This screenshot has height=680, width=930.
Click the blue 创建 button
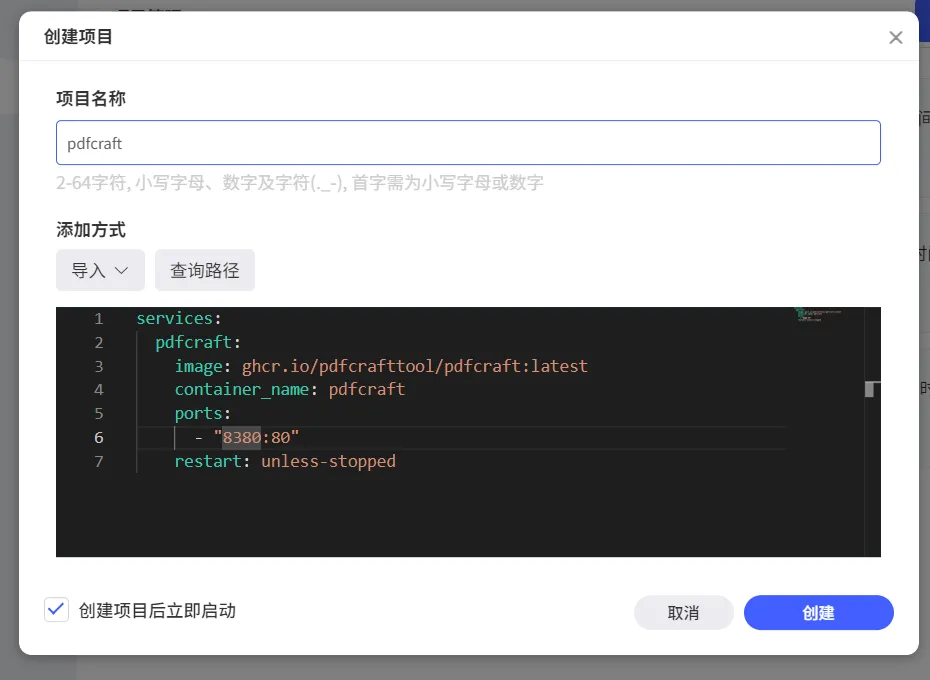click(818, 612)
